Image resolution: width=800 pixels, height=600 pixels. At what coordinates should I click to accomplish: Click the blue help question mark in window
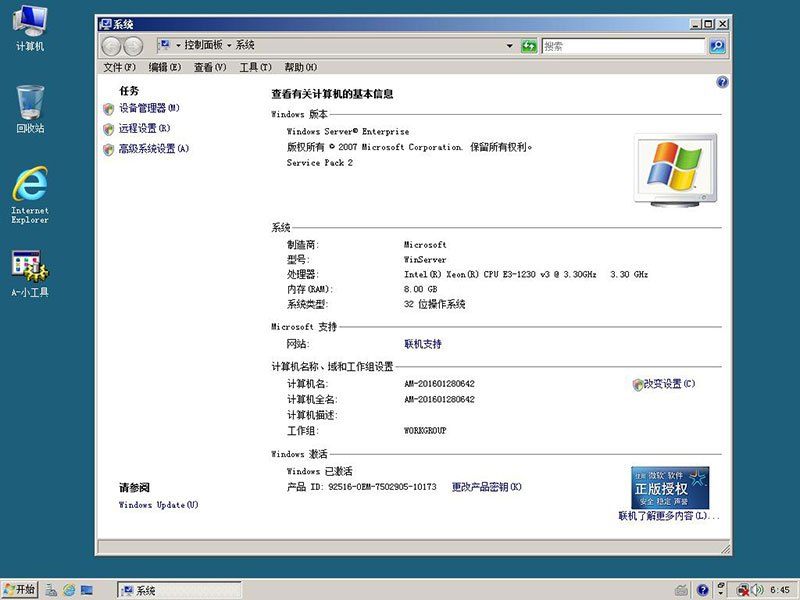(x=722, y=82)
